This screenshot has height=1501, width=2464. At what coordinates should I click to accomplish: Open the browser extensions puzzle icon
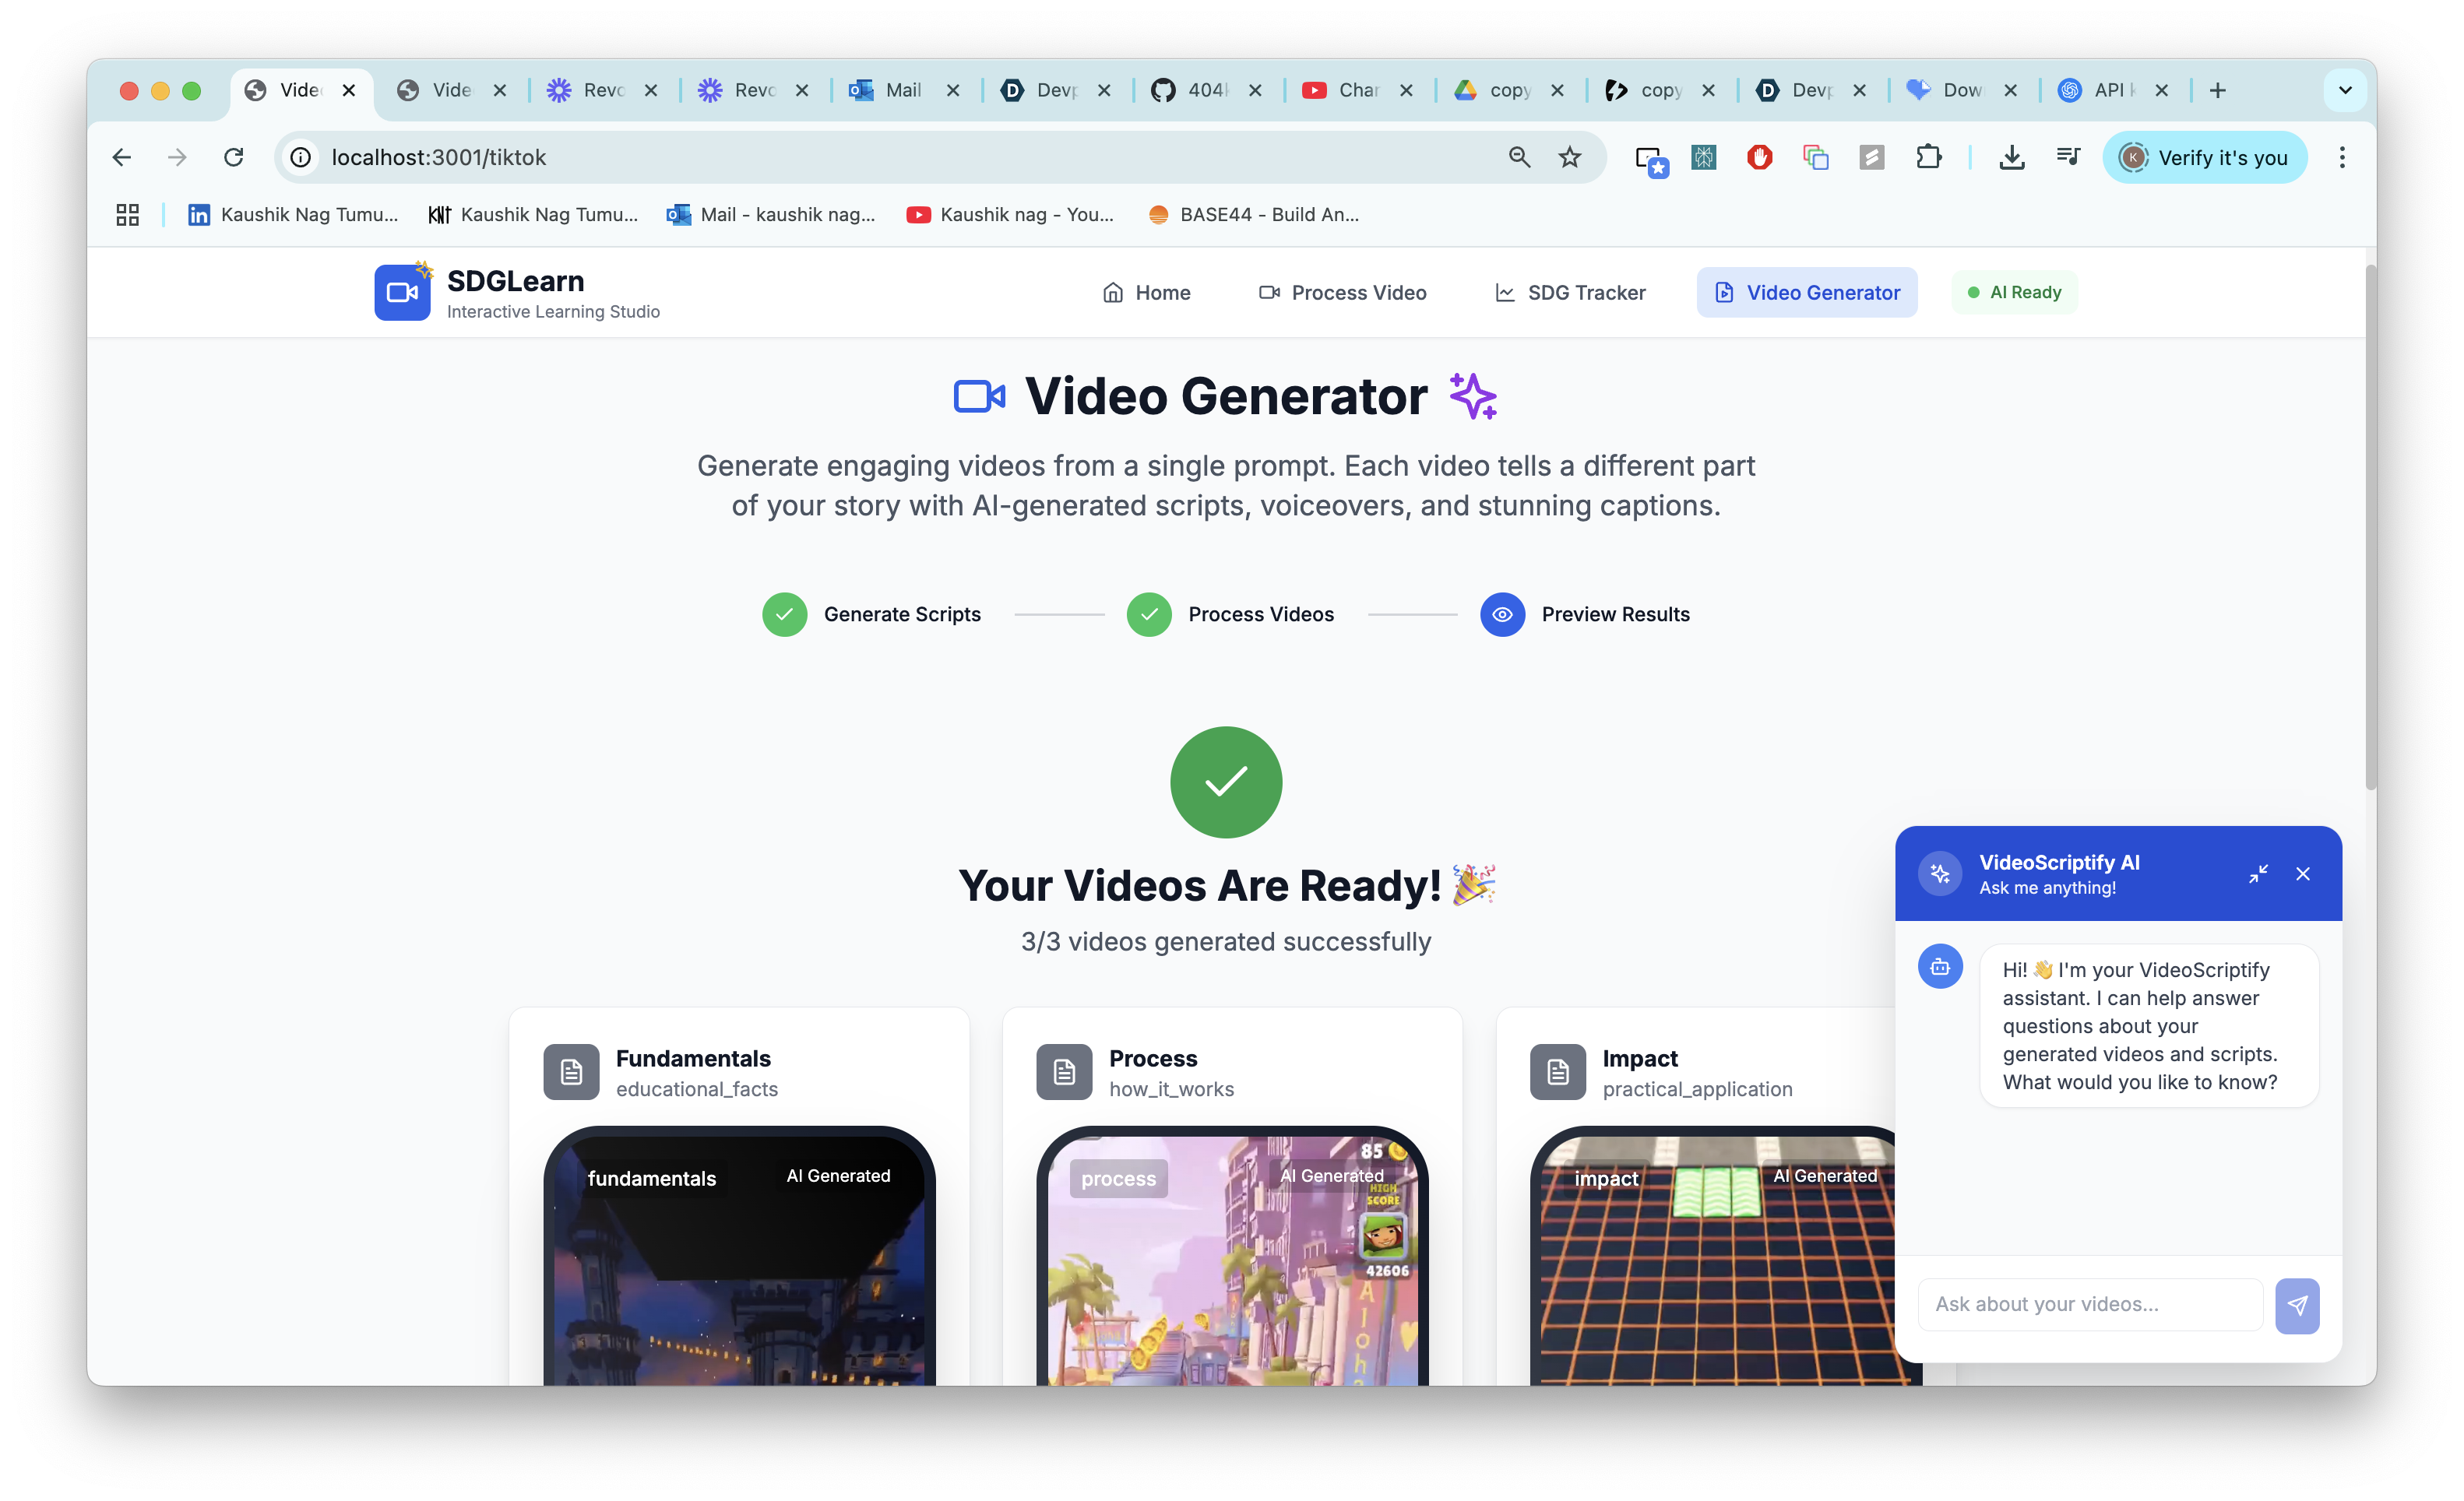click(x=1928, y=157)
